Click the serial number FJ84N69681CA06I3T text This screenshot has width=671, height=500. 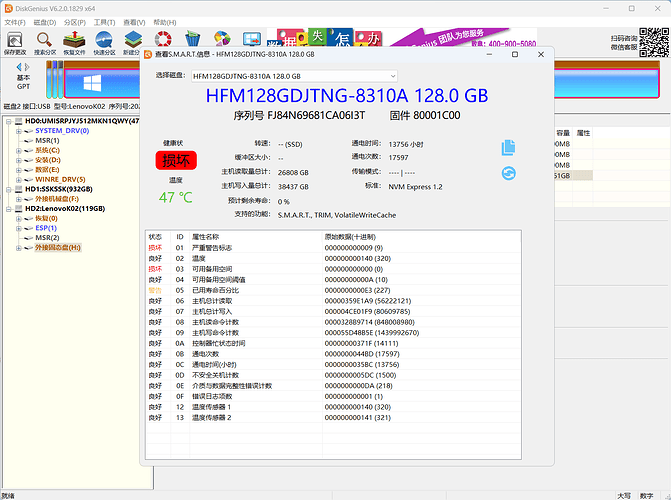[316, 116]
